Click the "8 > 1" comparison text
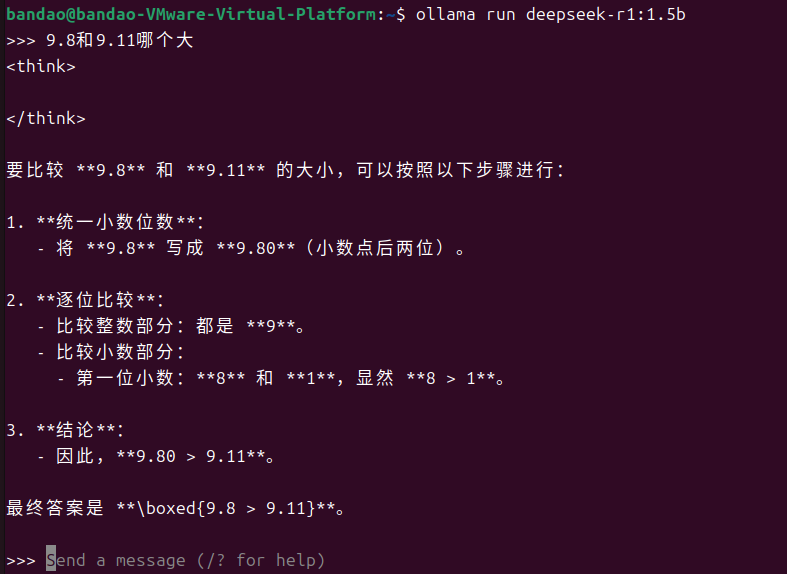This screenshot has height=574, width=787. pos(456,378)
